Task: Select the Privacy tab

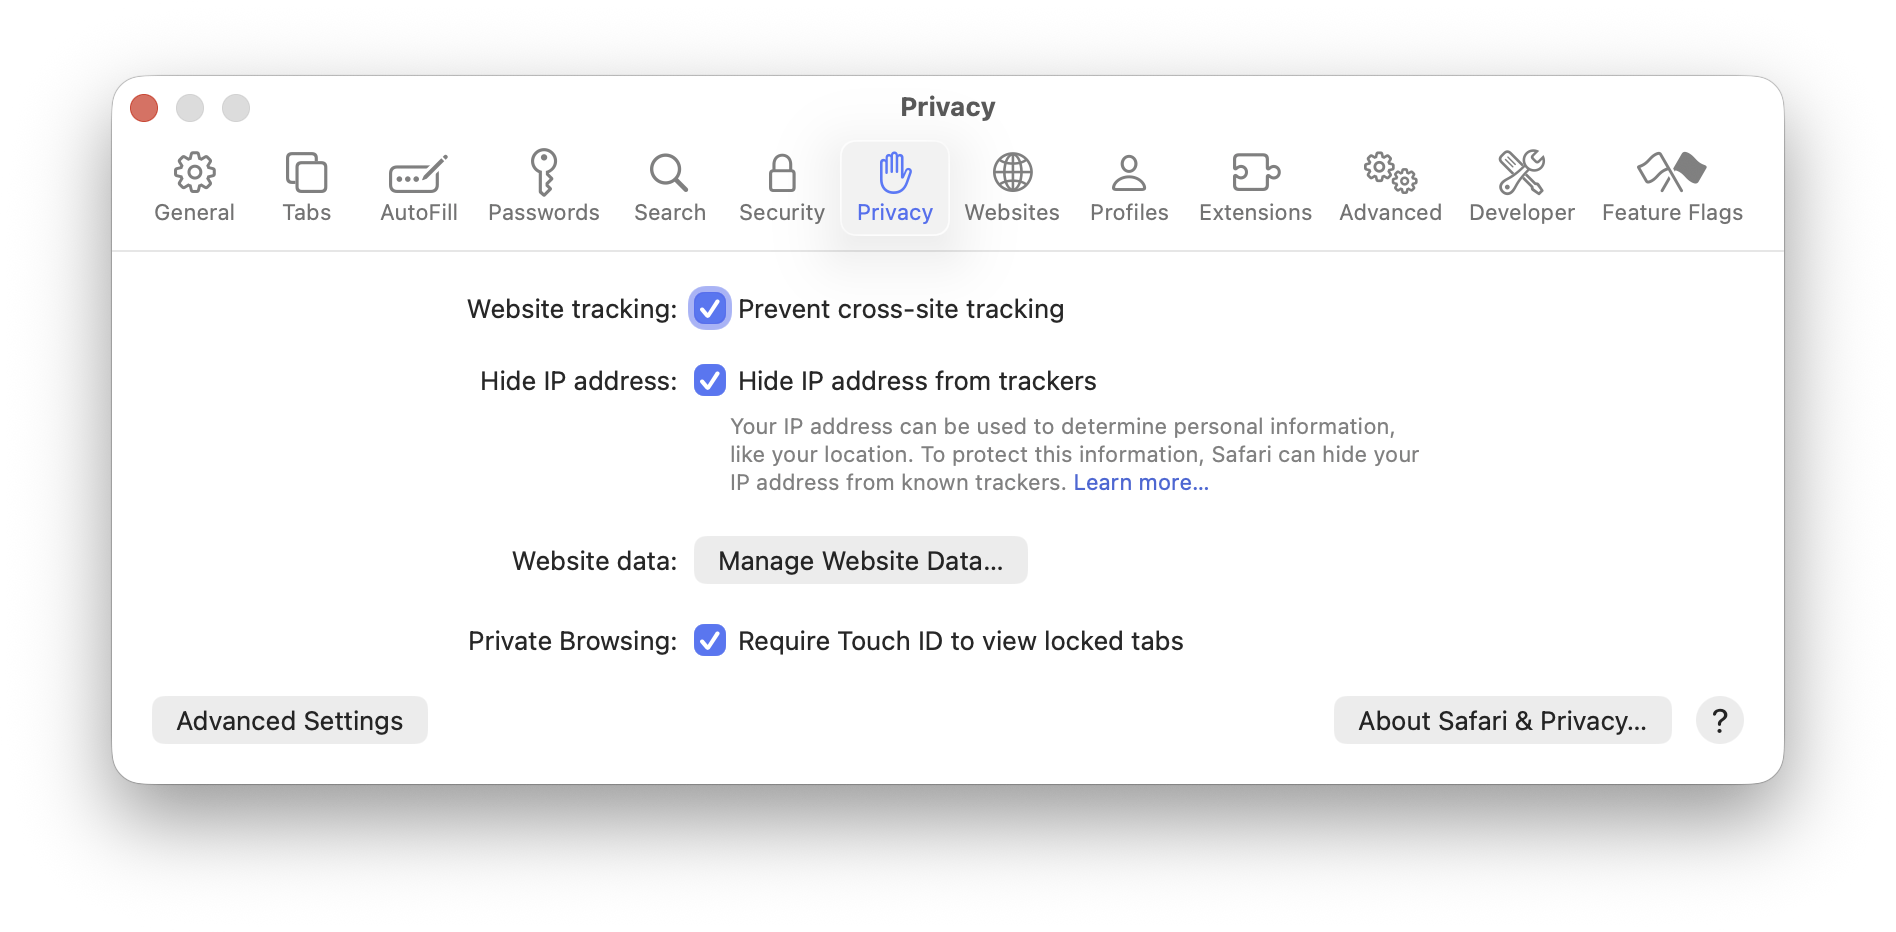Action: 894,187
